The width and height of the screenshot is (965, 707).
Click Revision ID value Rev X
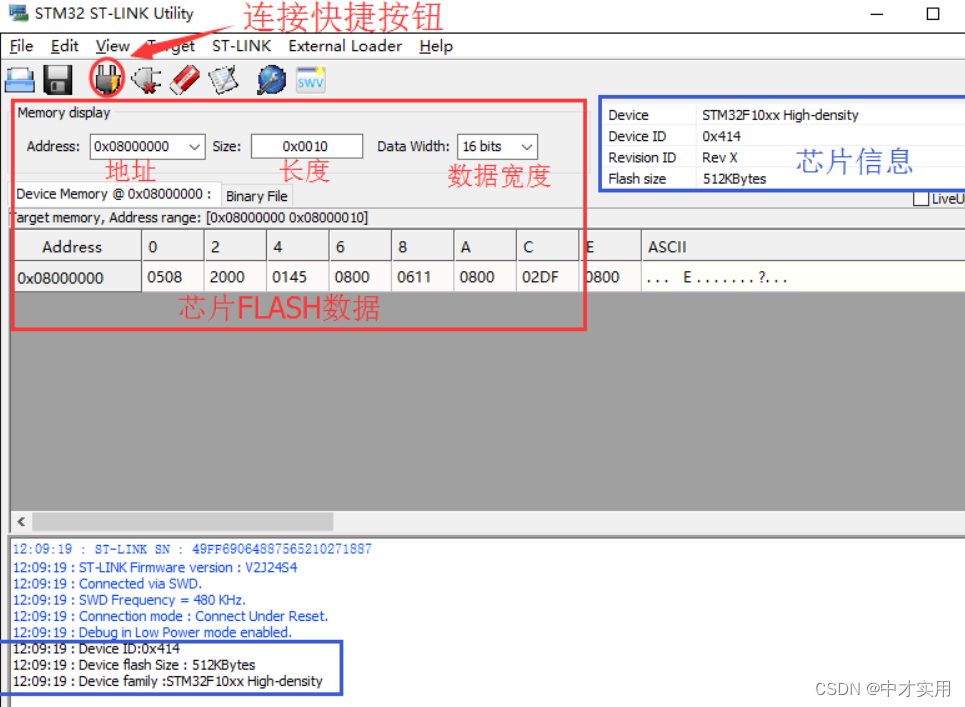click(719, 158)
